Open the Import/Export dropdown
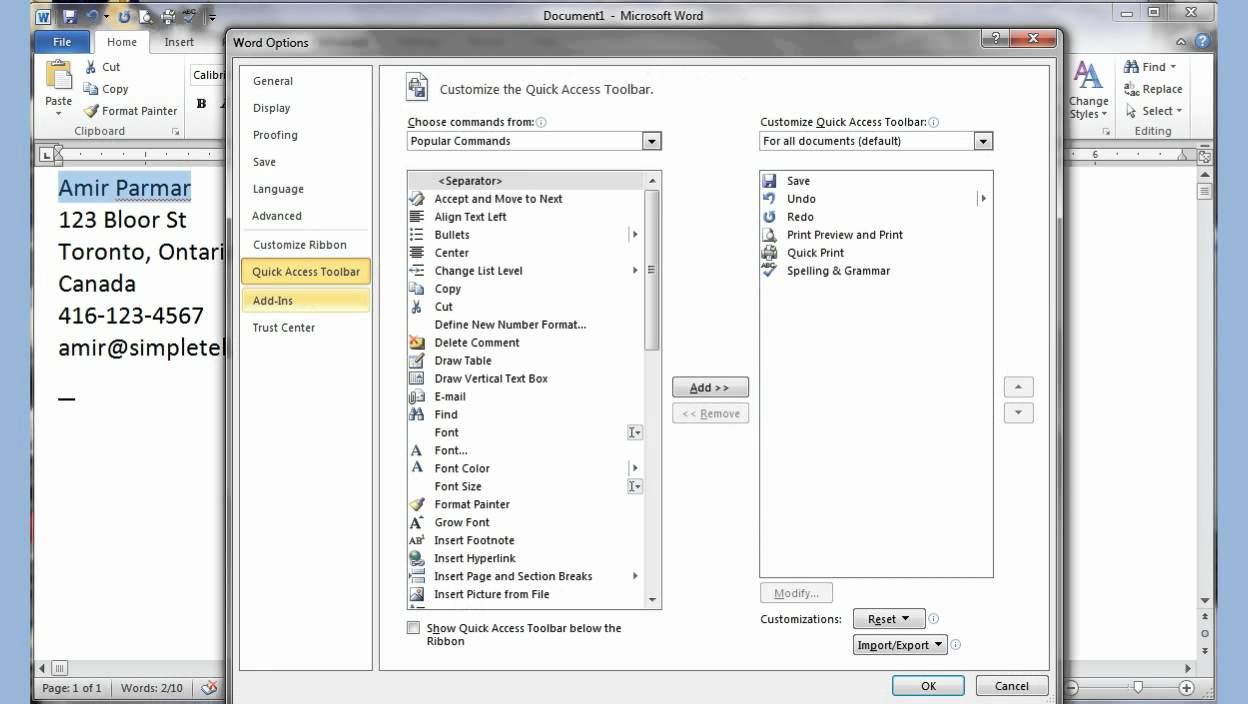This screenshot has width=1248, height=704. pos(900,645)
